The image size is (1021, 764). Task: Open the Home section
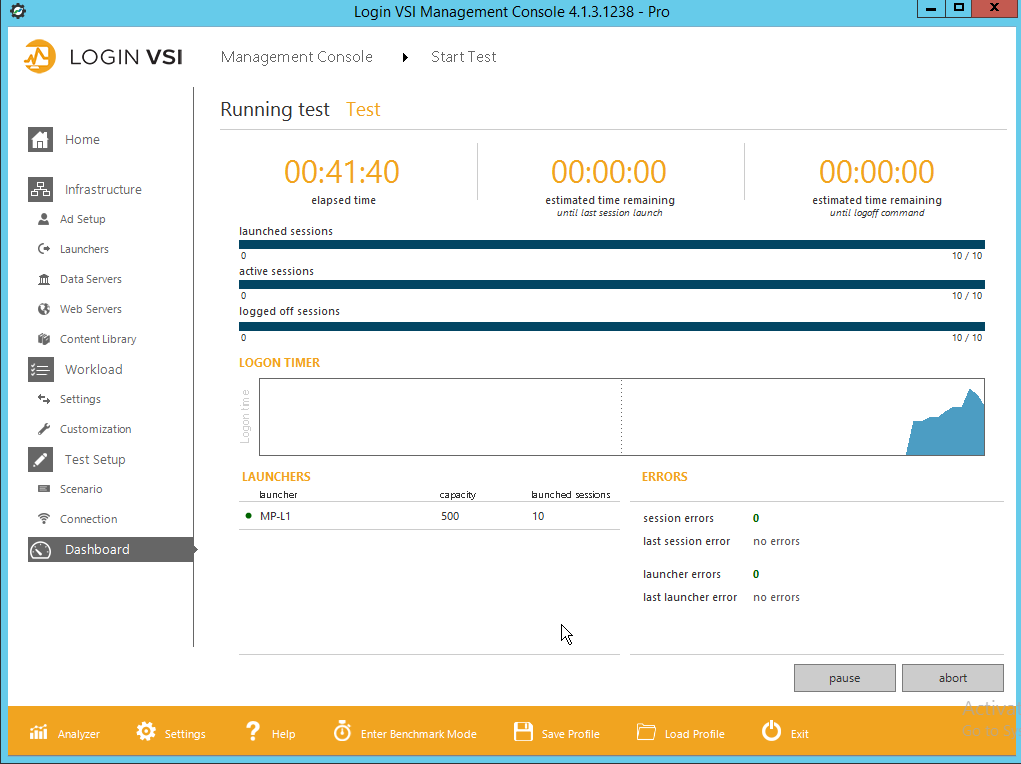point(82,139)
